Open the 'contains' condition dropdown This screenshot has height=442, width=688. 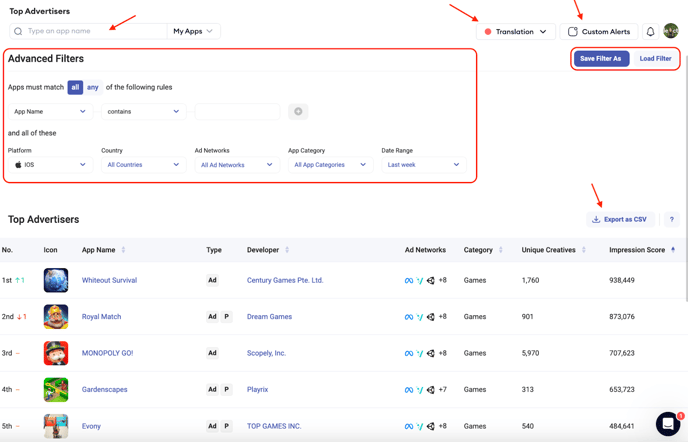[x=143, y=111]
